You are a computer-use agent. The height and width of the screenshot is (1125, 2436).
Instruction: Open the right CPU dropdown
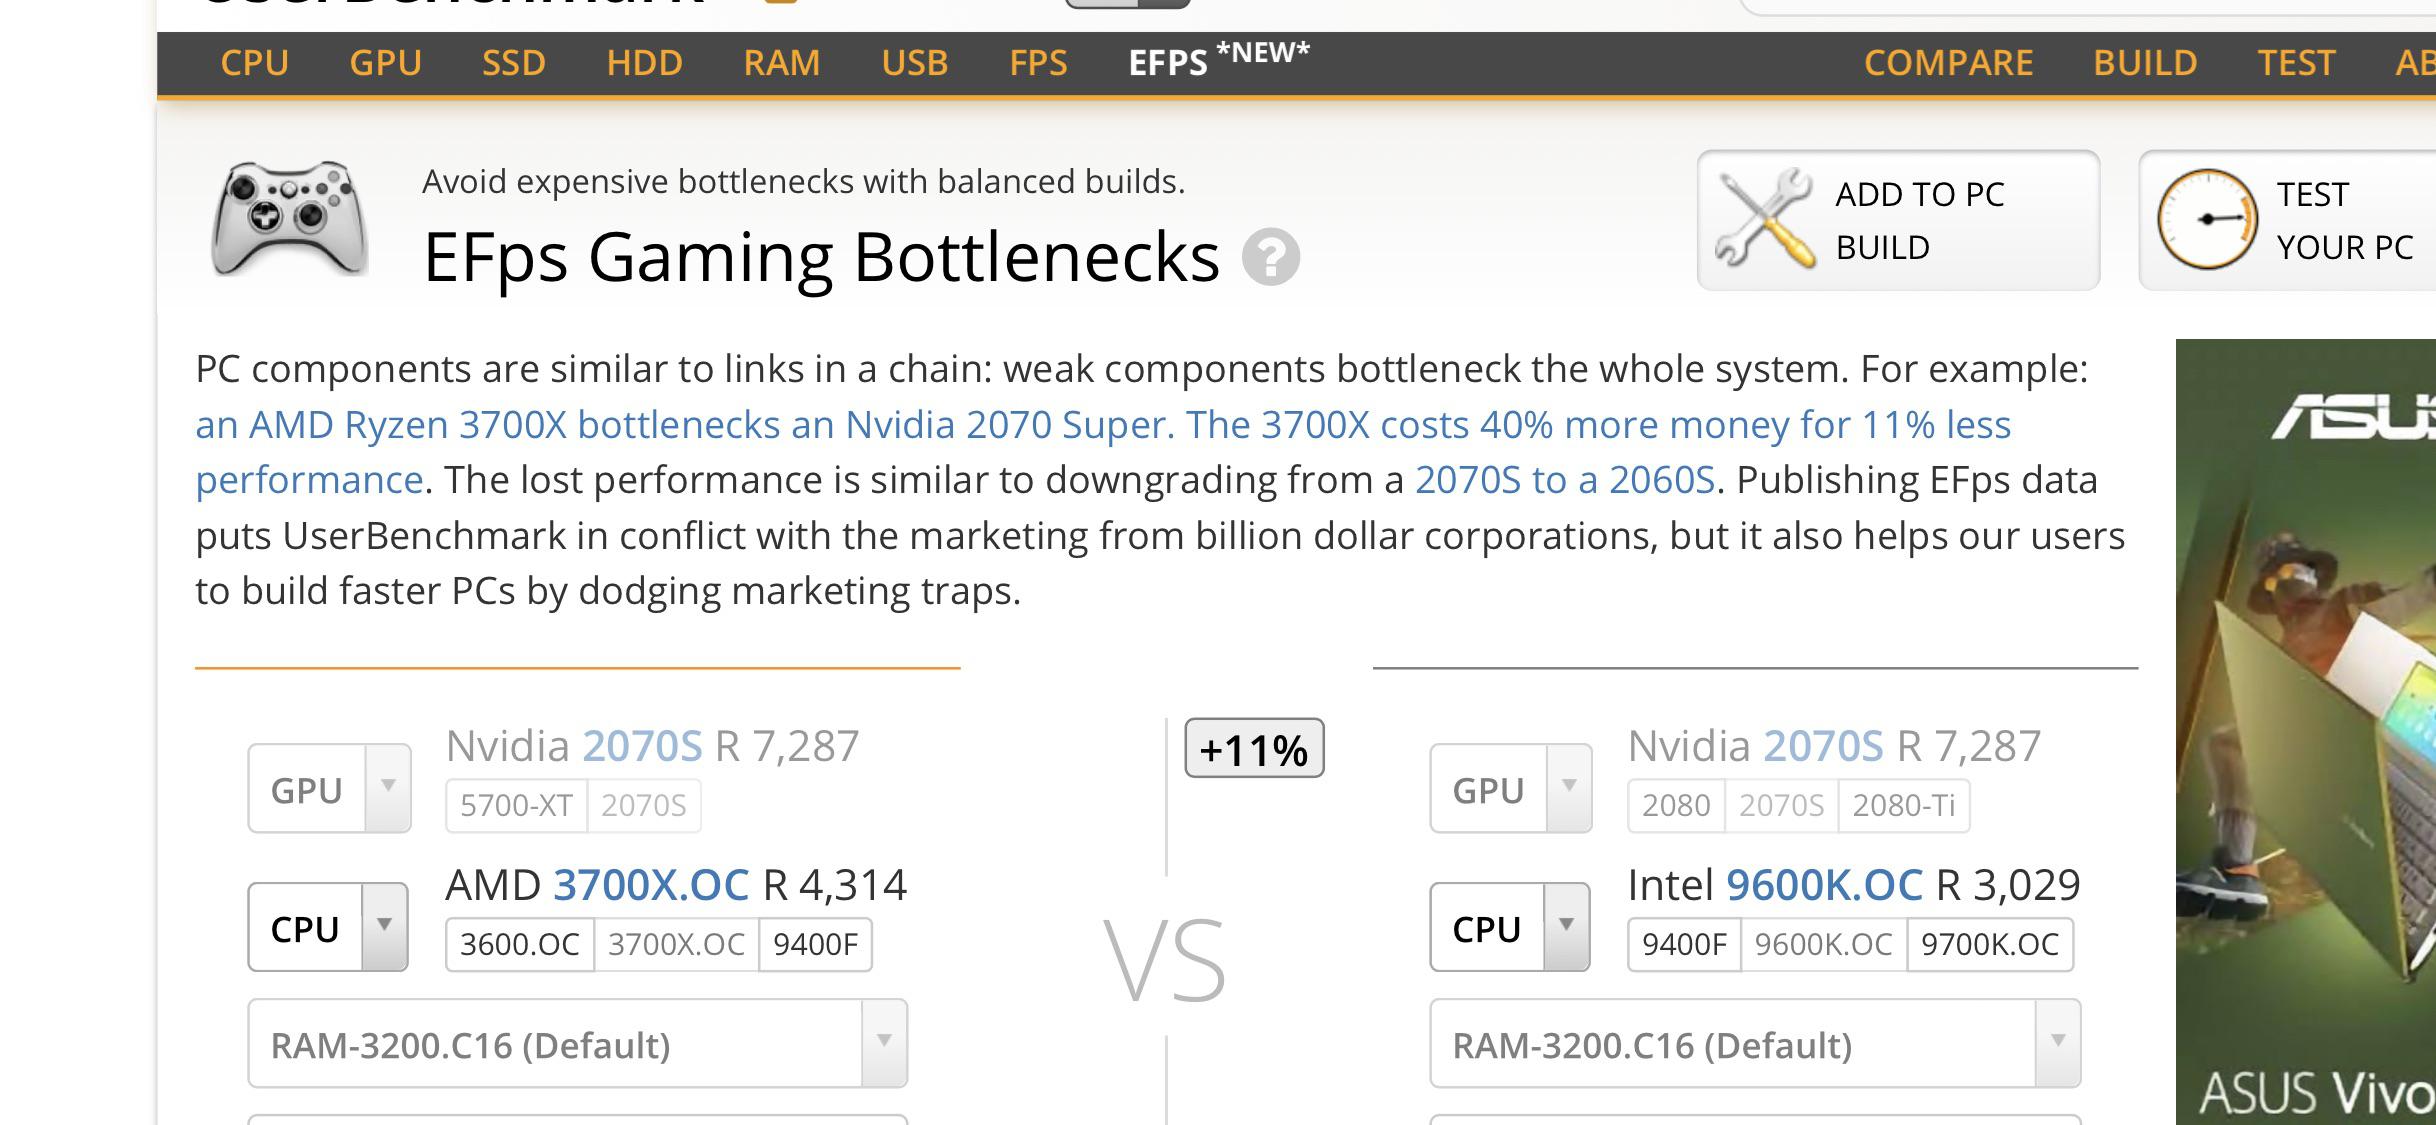[x=1510, y=928]
